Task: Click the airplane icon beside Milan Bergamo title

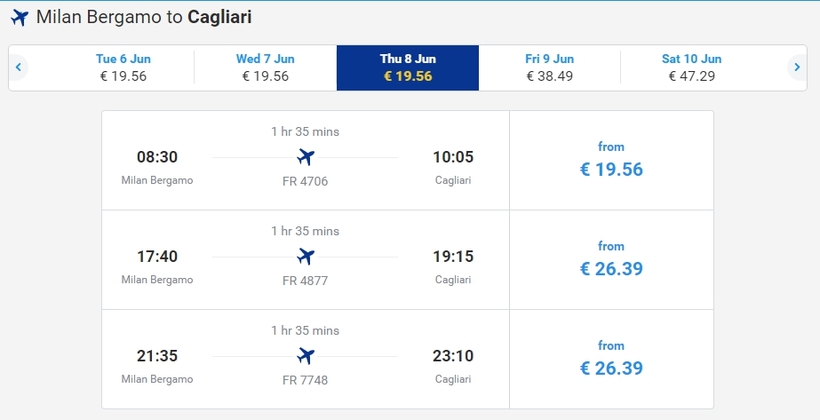Action: pos(19,17)
